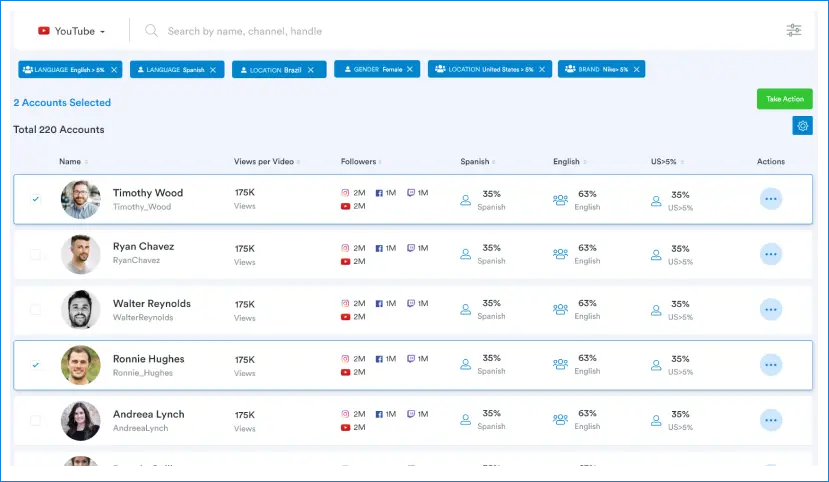Click the search magnifier icon
The width and height of the screenshot is (829, 482).
pyautogui.click(x=152, y=31)
